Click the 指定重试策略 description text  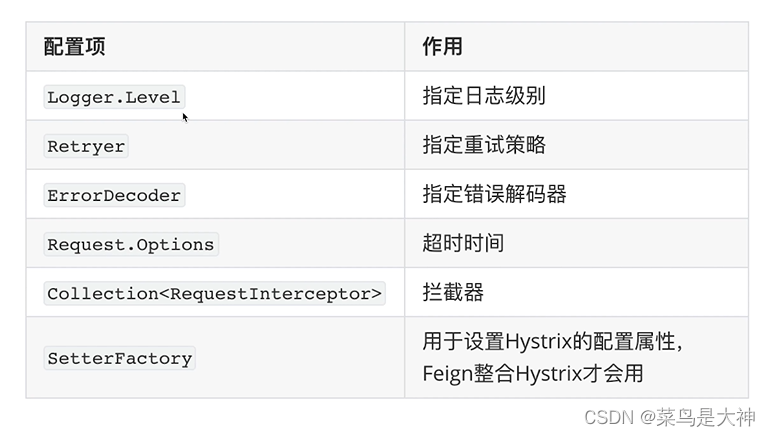tap(484, 146)
